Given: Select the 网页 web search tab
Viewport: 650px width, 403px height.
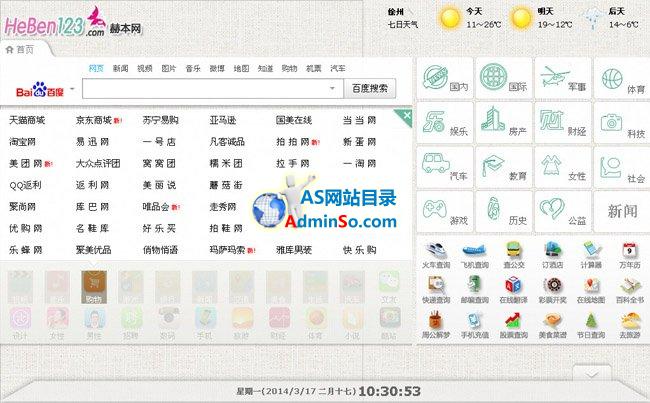Looking at the screenshot, I should tap(96, 68).
